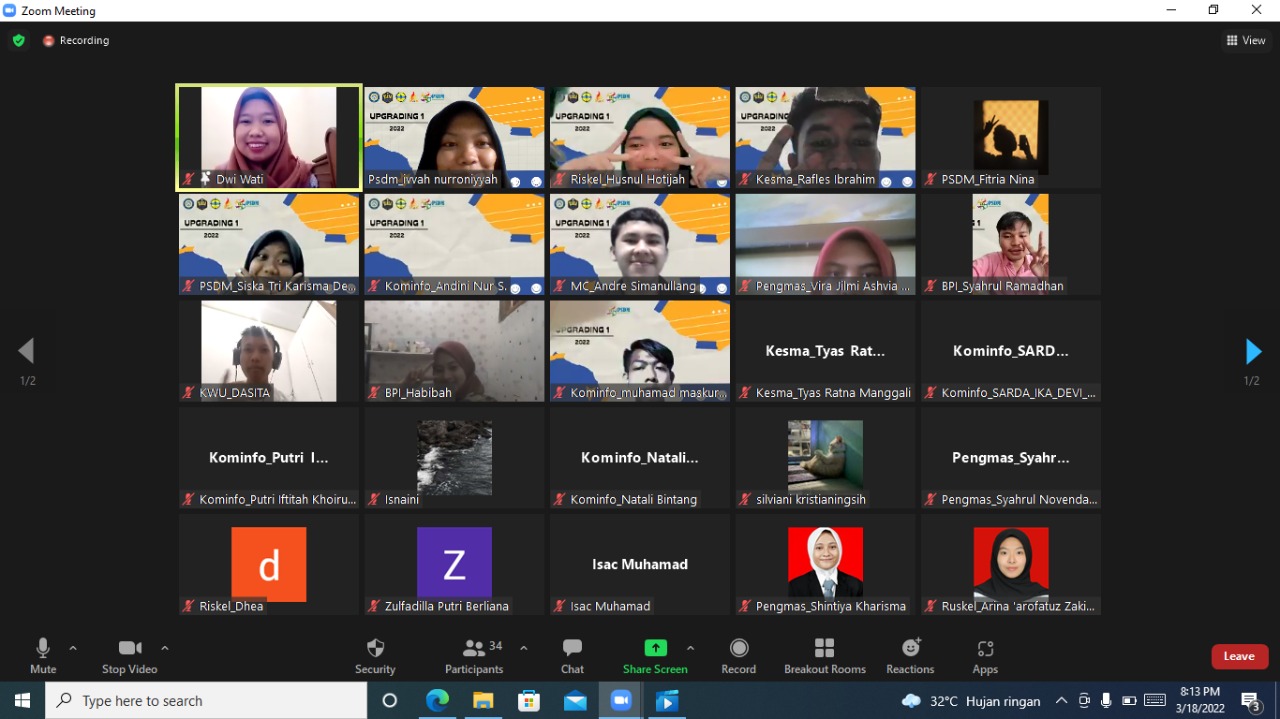Expand video options arrow beside Stop Video
1280x719 pixels.
[165, 648]
